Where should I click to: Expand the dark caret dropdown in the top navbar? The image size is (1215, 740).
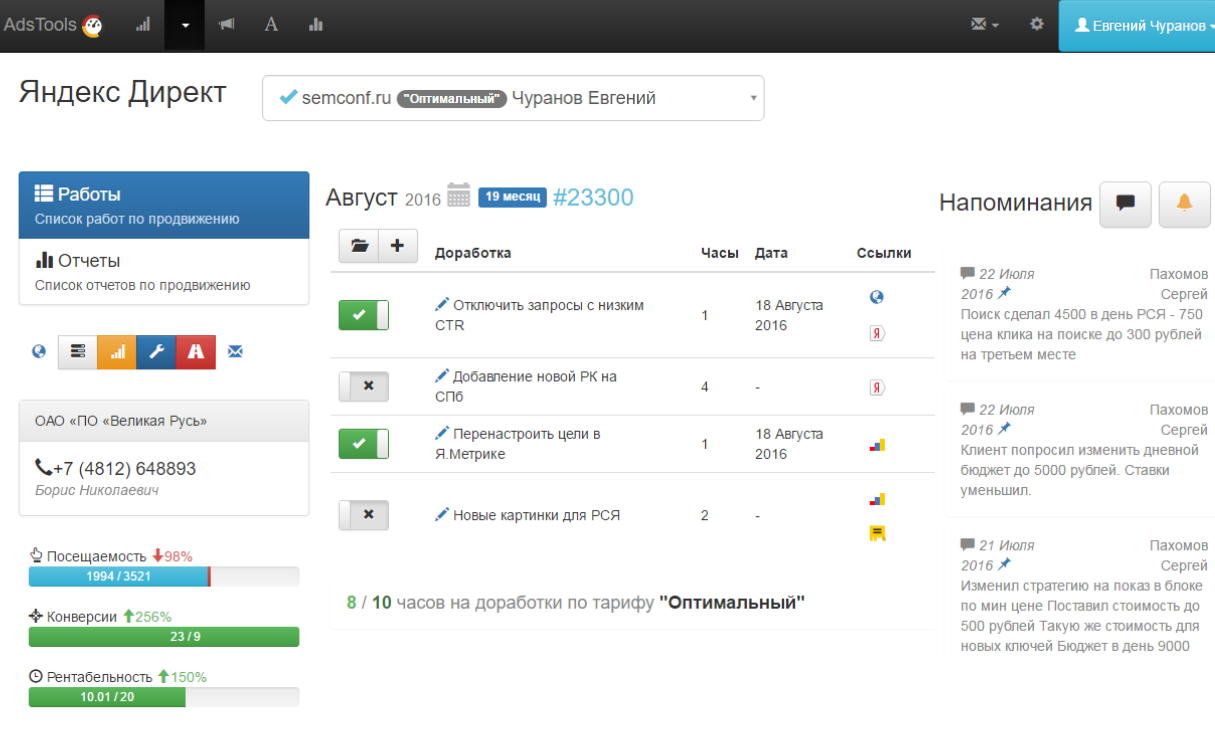point(185,25)
